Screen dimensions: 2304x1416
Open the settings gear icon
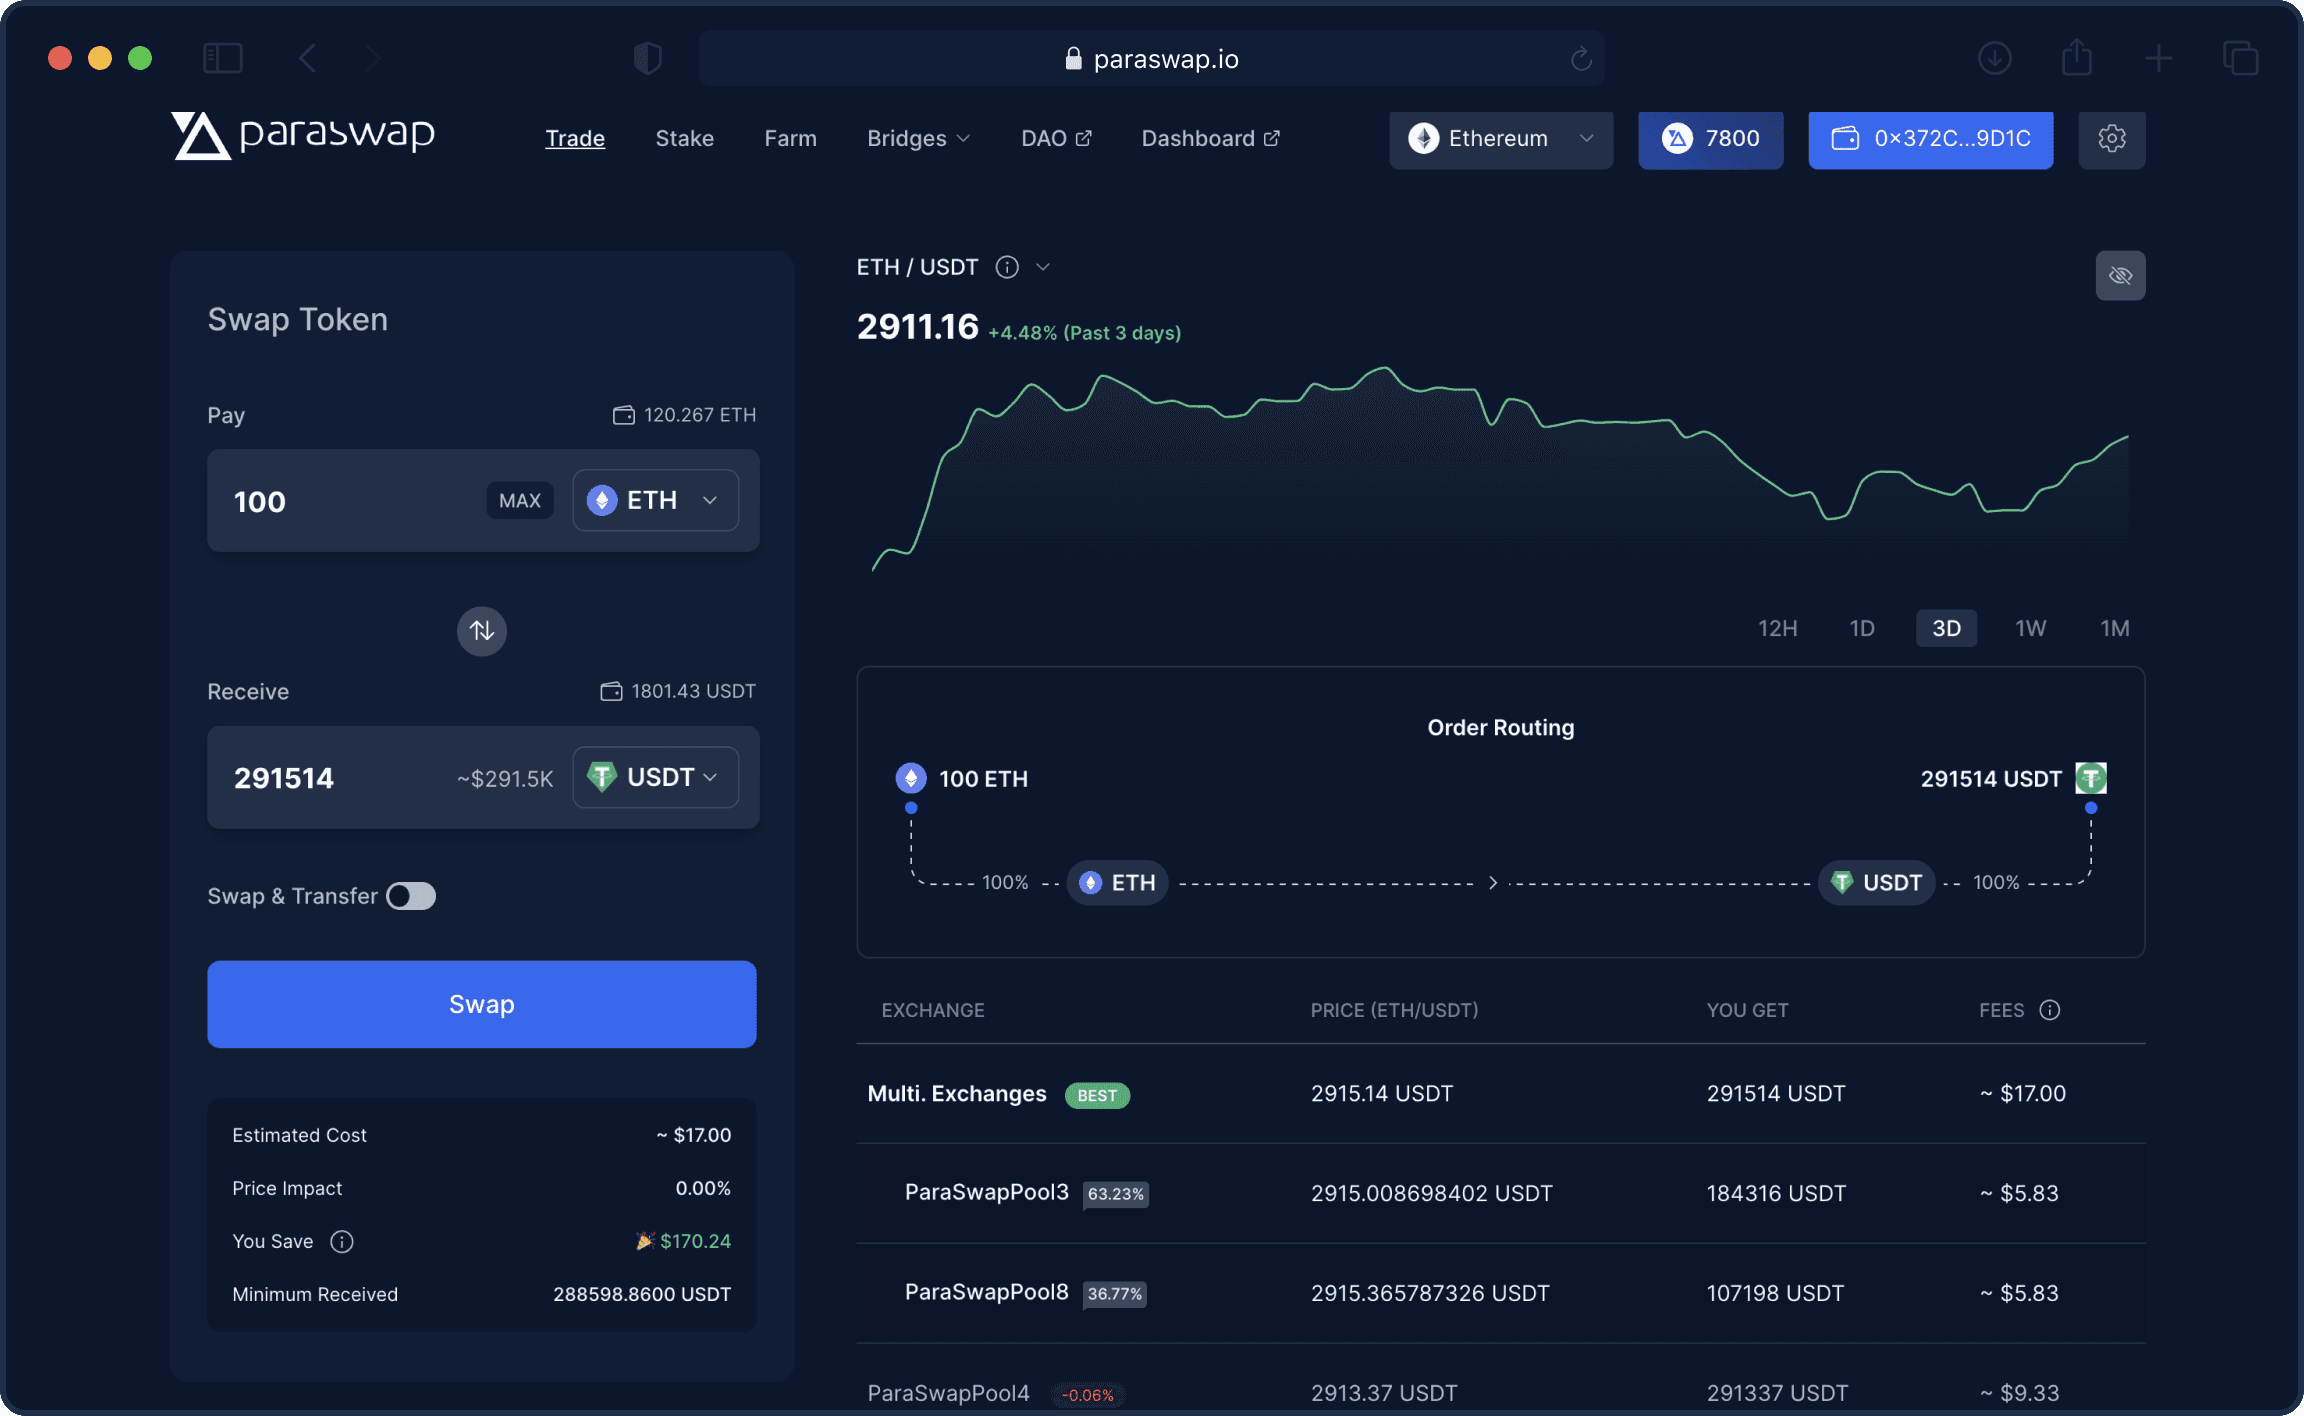(x=2111, y=139)
